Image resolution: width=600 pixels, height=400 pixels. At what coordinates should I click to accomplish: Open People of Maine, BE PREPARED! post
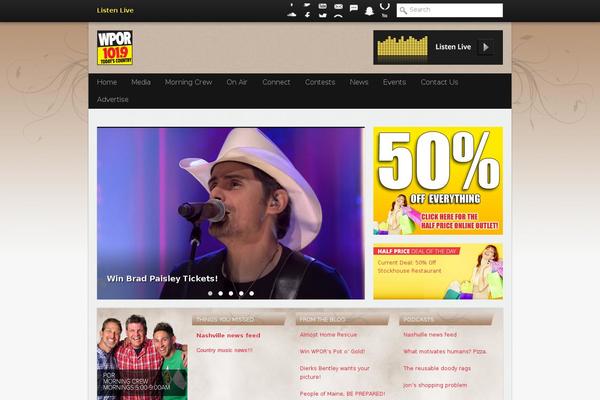click(342, 394)
